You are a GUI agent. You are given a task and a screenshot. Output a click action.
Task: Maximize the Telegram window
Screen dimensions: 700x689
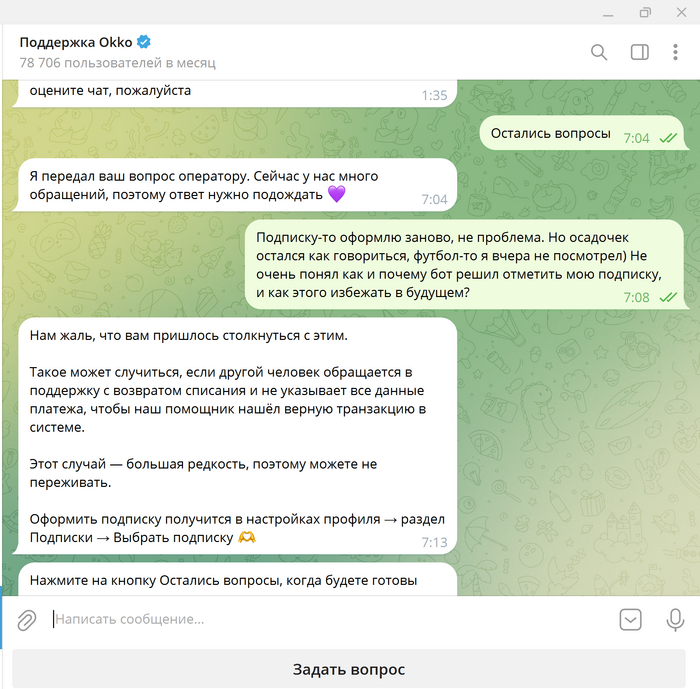click(x=645, y=12)
